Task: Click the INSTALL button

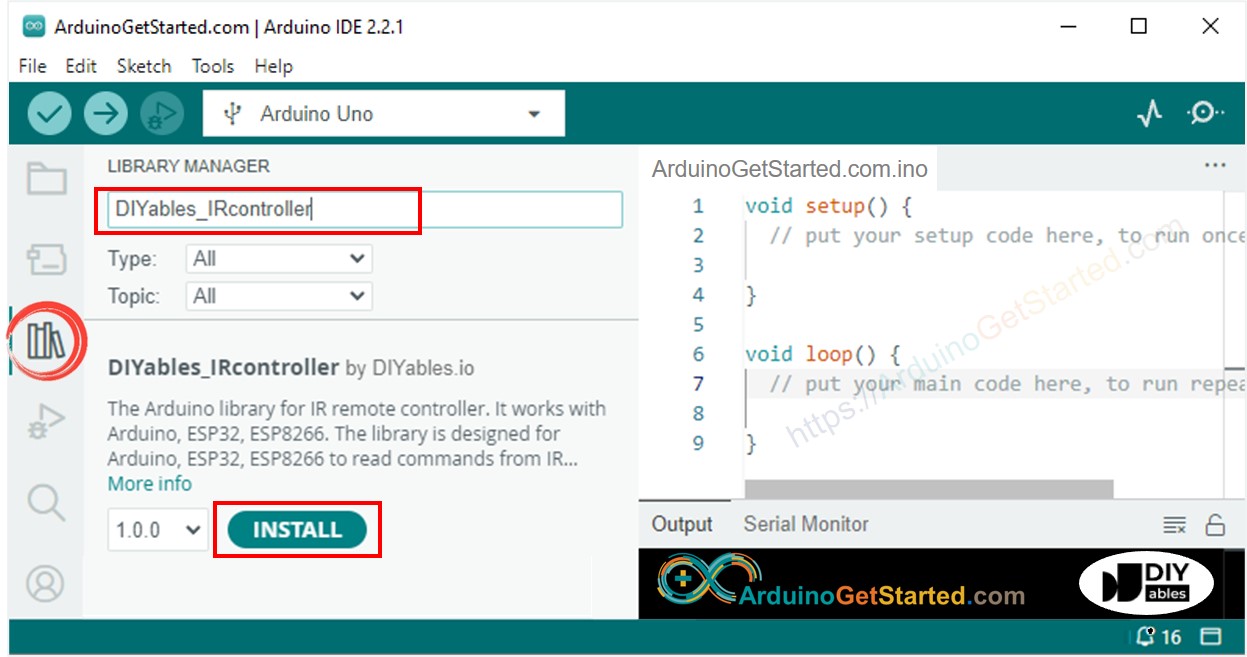Action: pos(297,530)
